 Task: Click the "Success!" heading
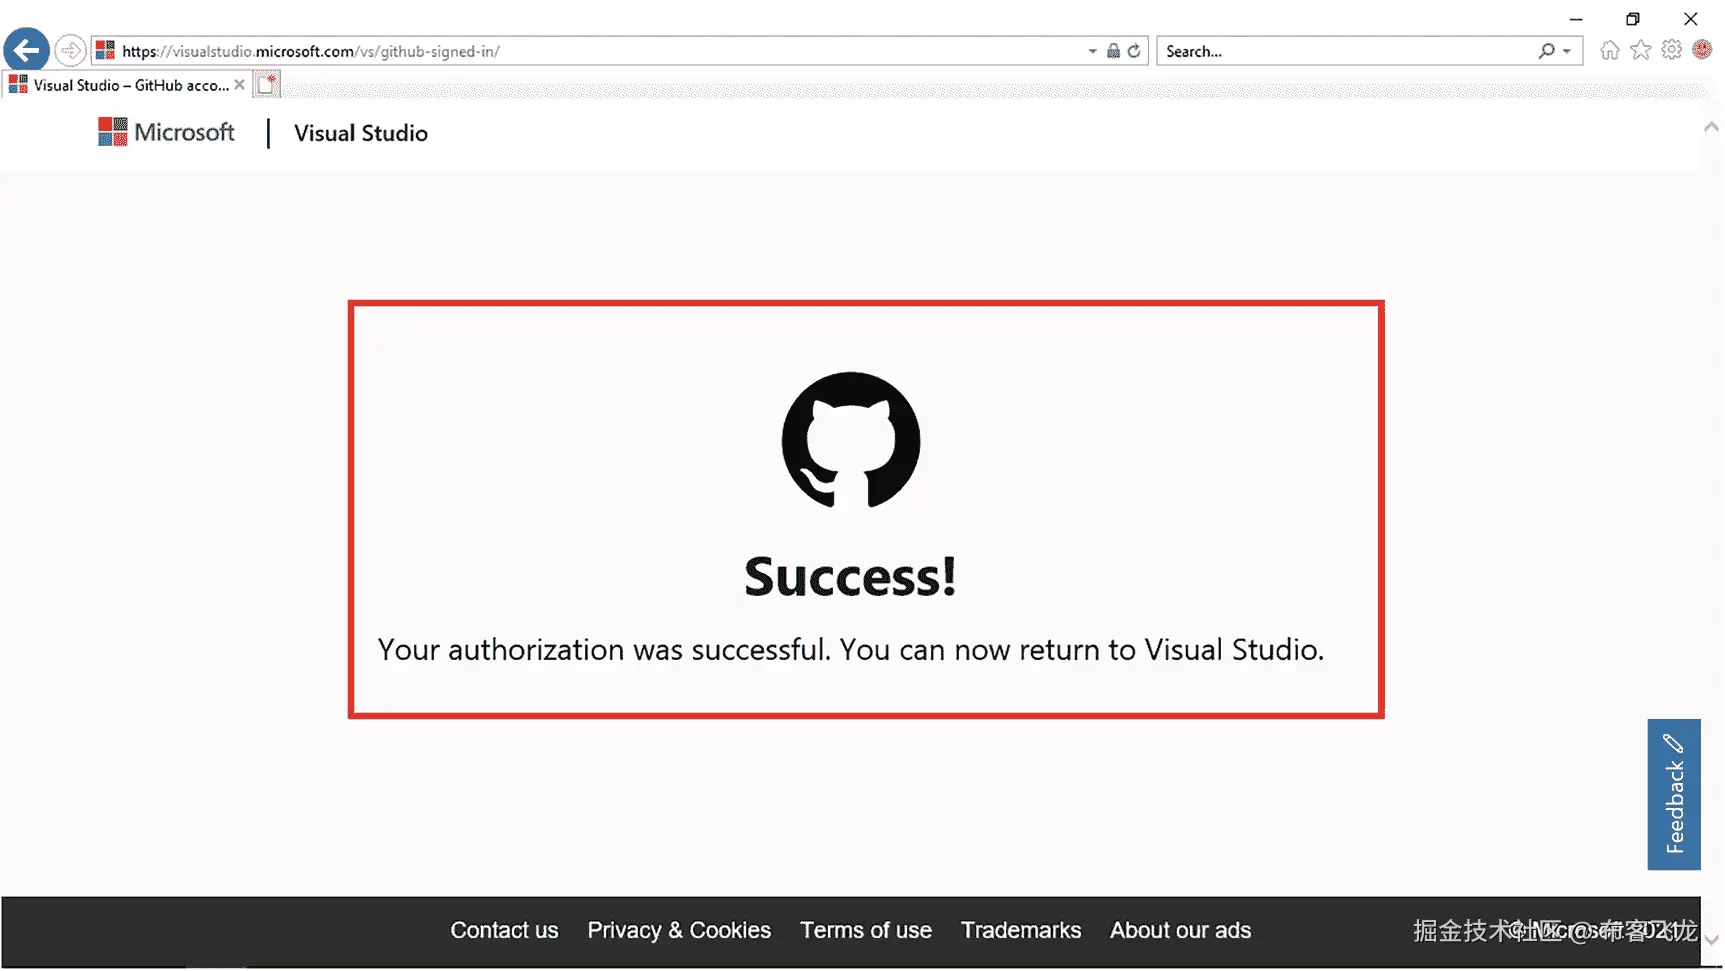pyautogui.click(x=851, y=577)
